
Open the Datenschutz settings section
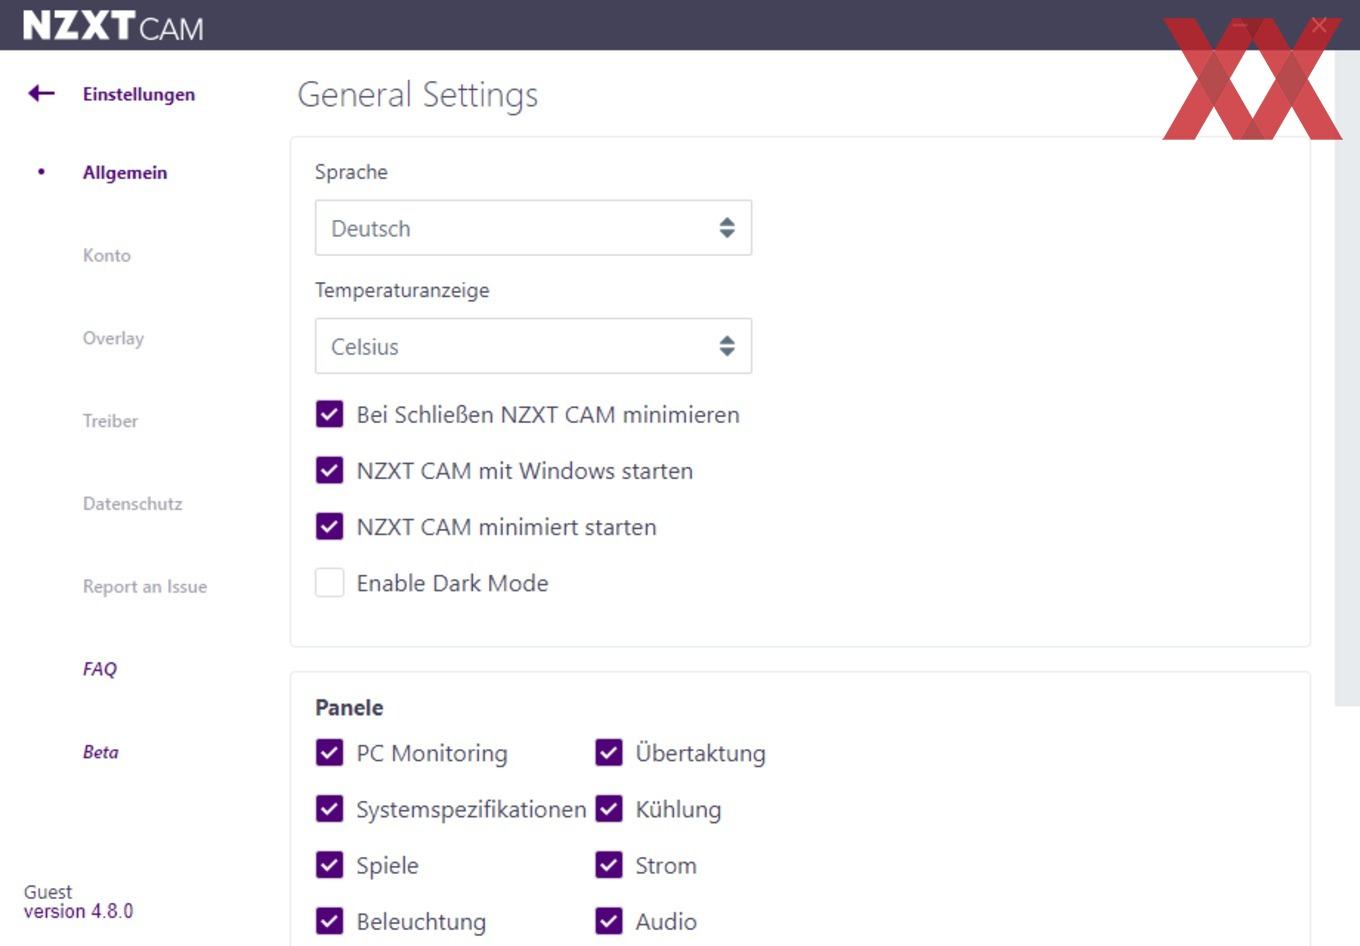(133, 504)
